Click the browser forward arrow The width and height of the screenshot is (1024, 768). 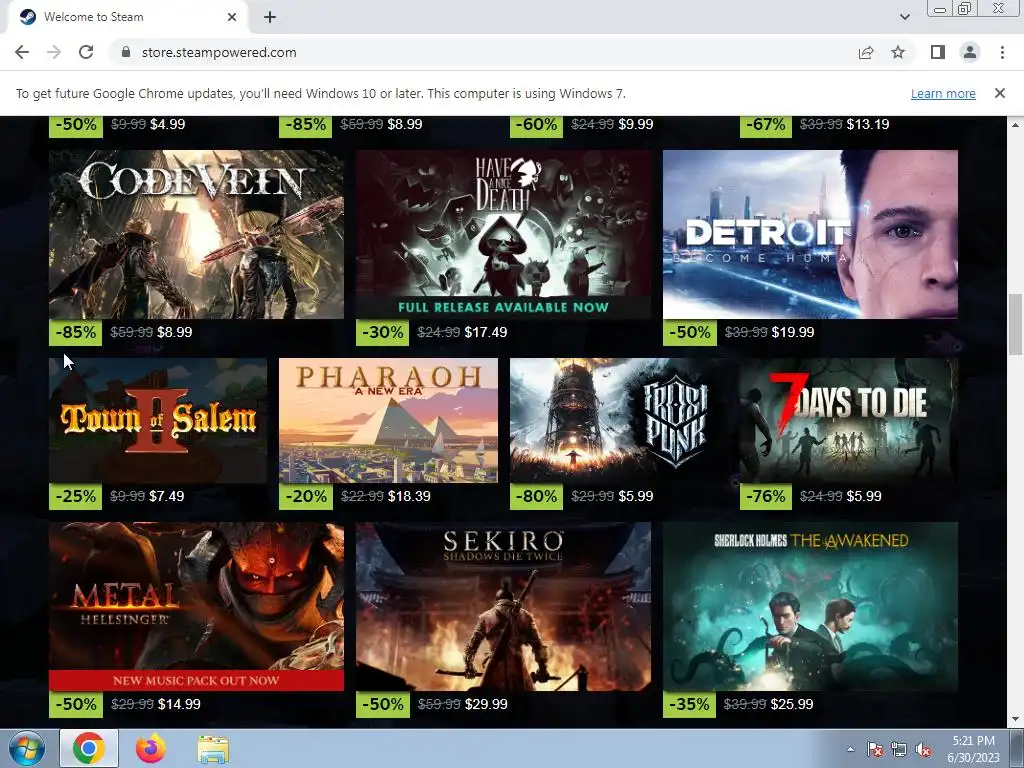54,52
